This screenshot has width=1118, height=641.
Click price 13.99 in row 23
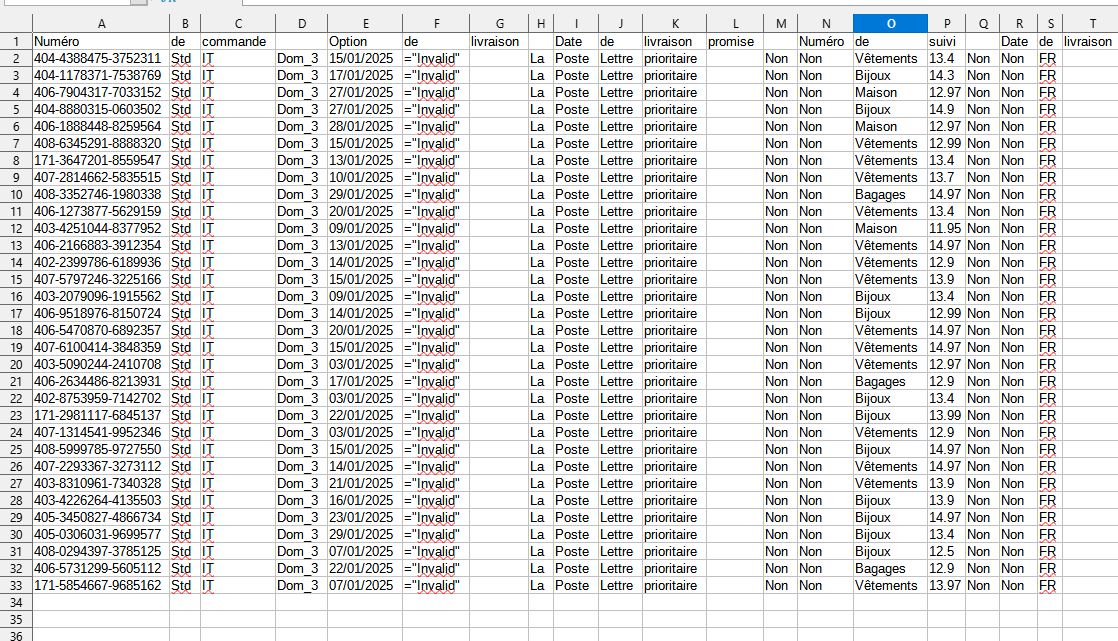tap(945, 416)
